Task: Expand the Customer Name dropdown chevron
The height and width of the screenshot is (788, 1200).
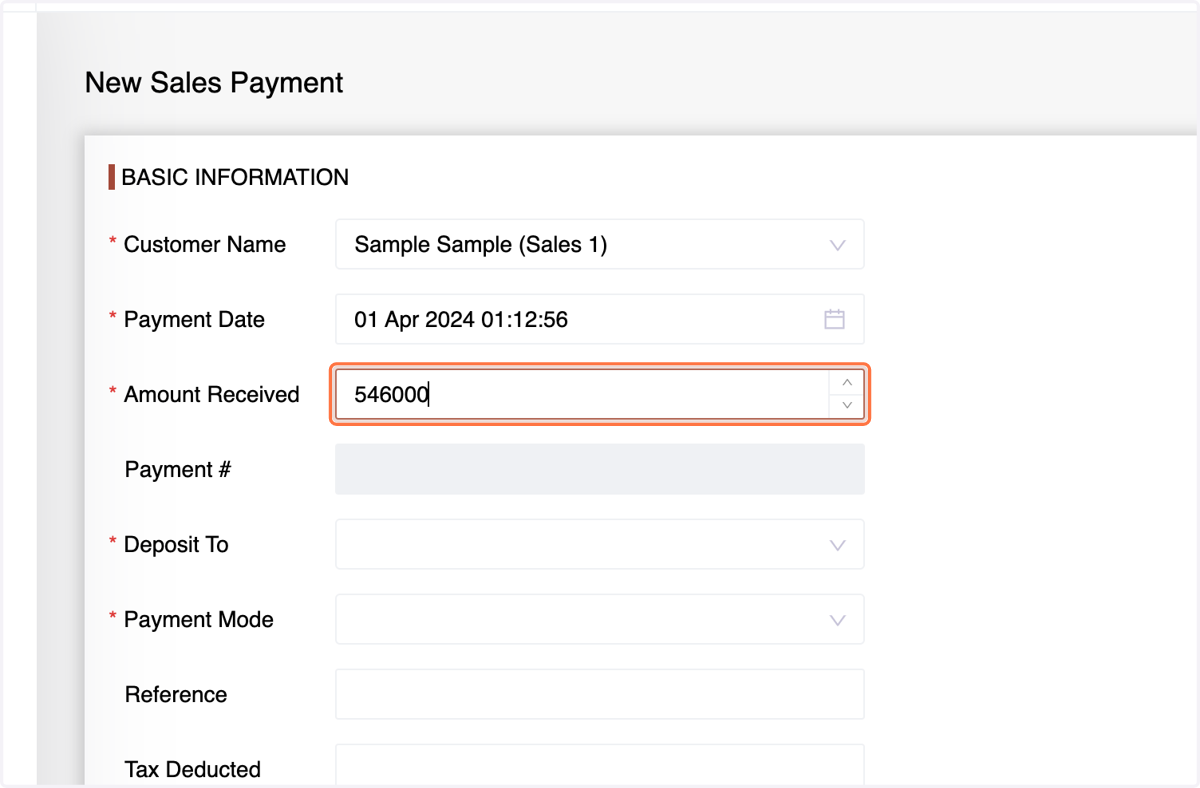Action: tap(838, 245)
